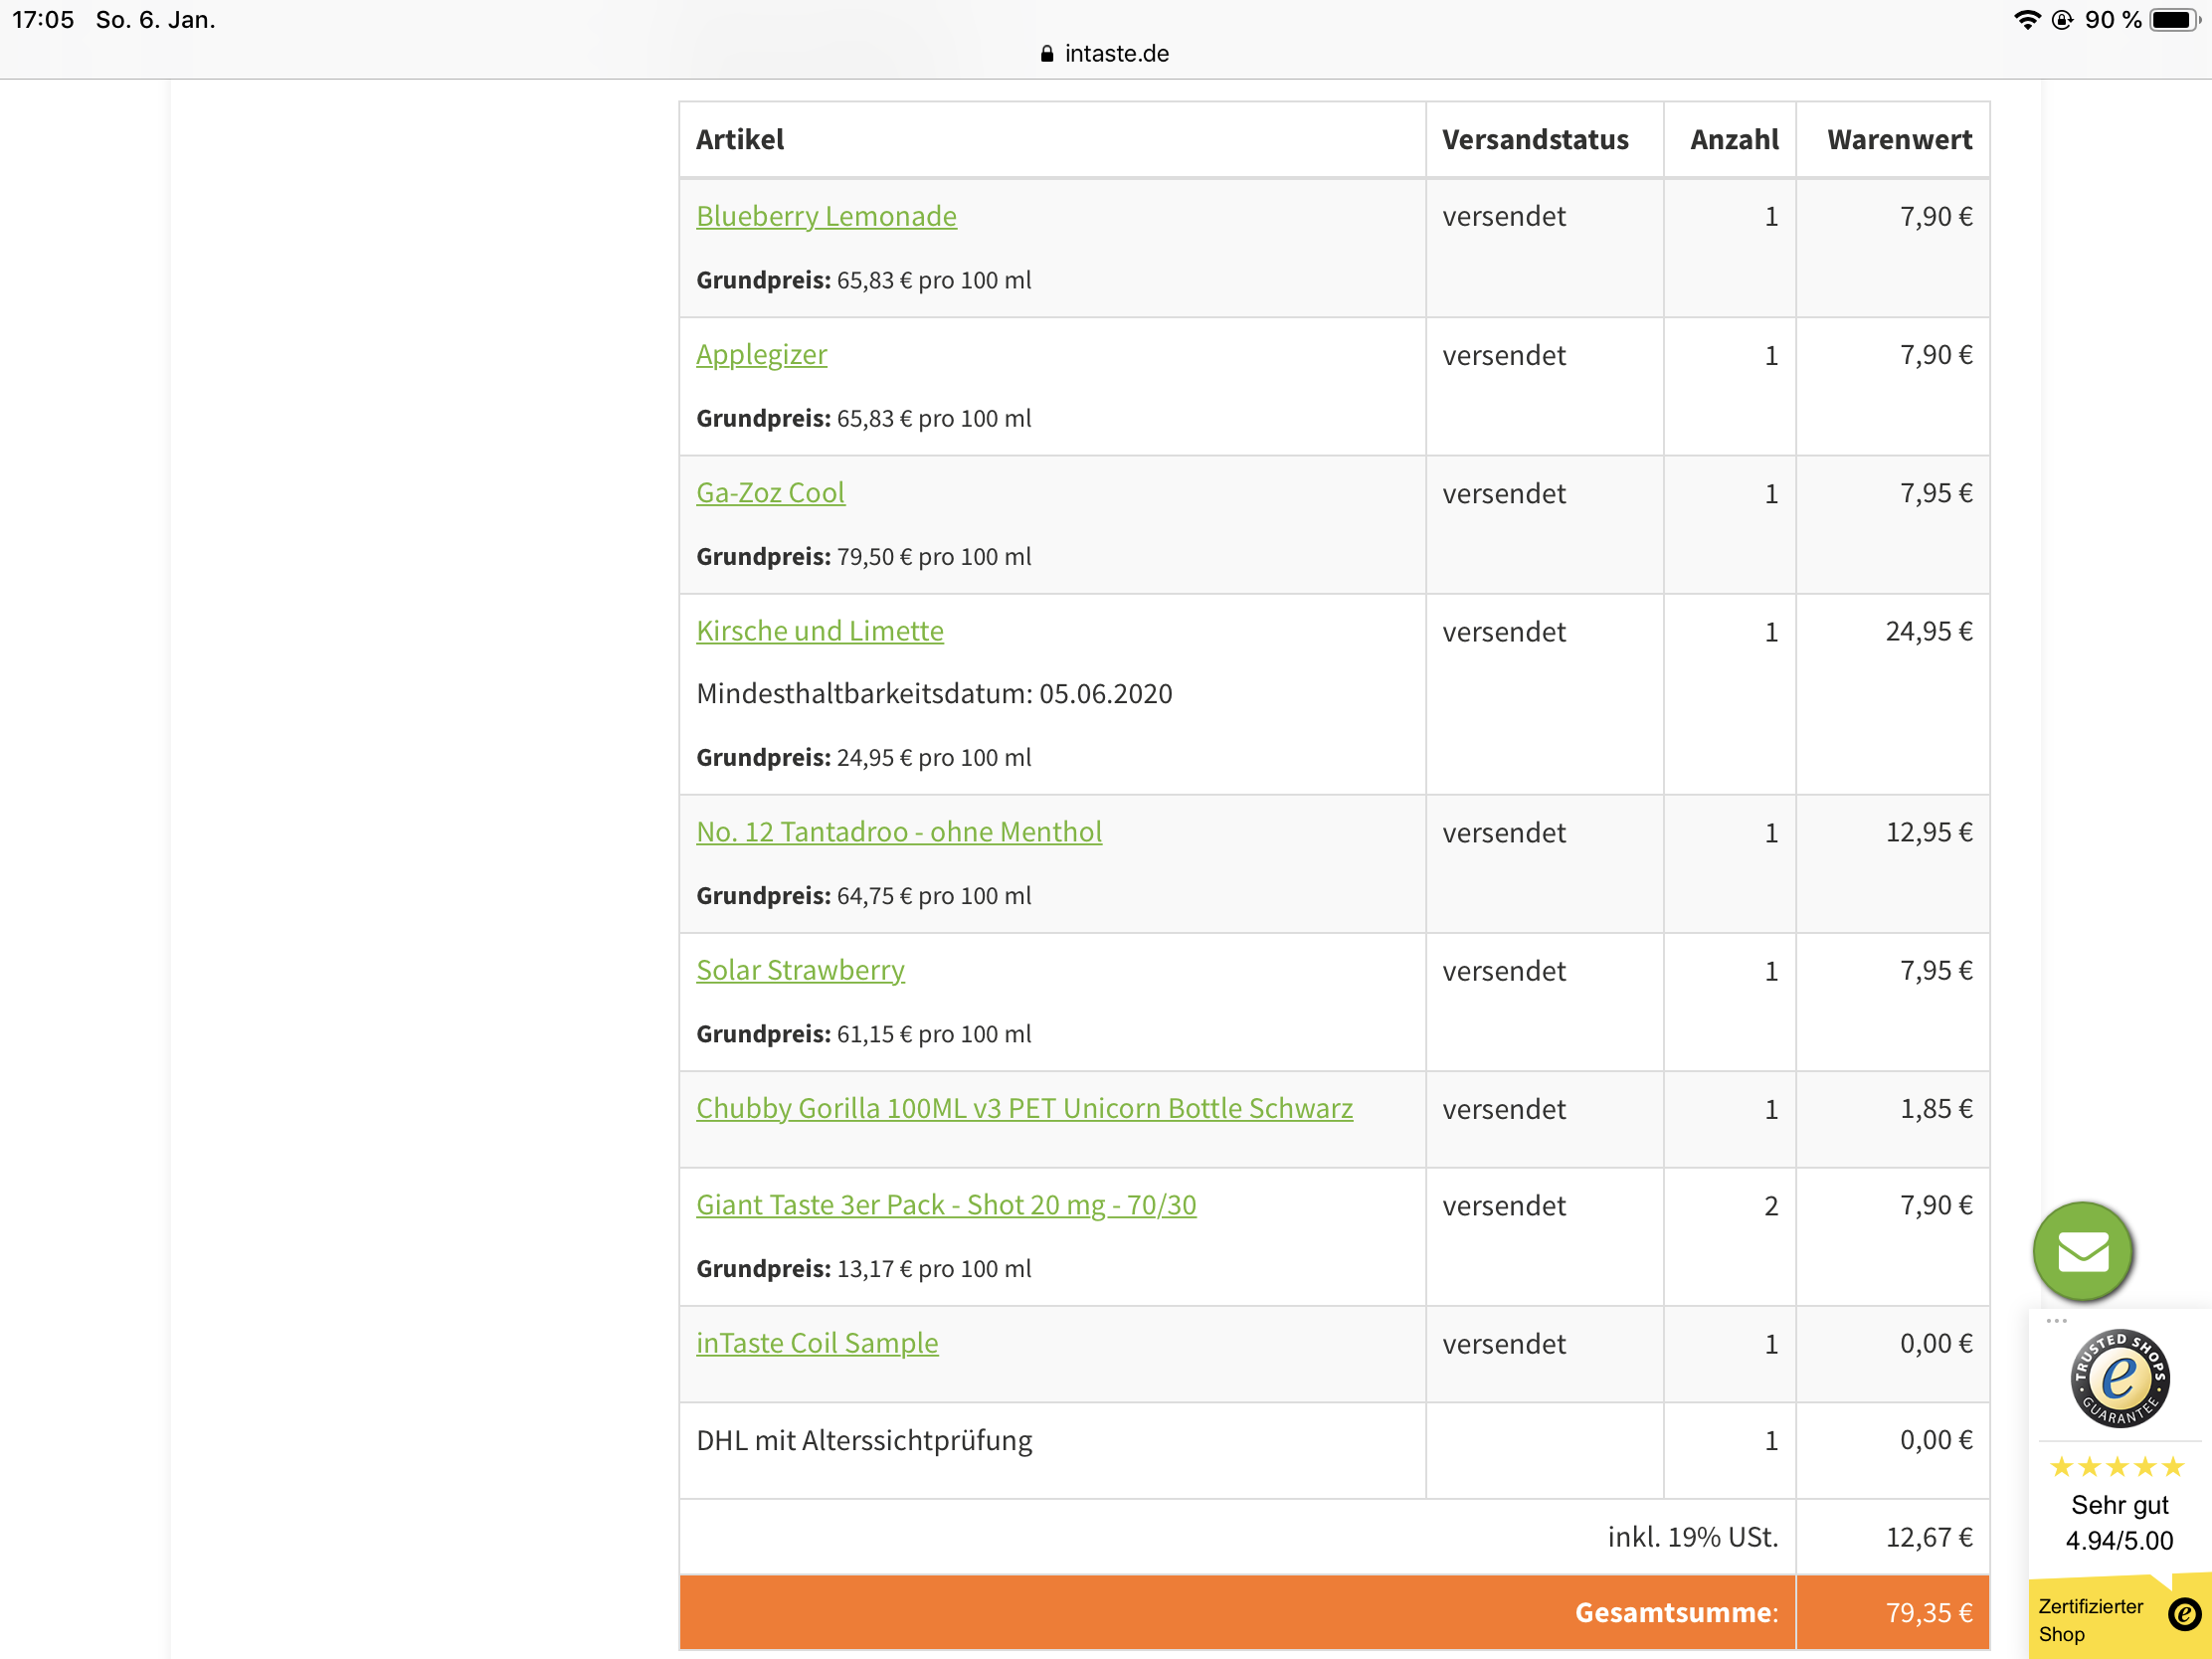Open the Blueberry Lemonade product link
Image resolution: width=2212 pixels, height=1659 pixels.
[x=826, y=216]
